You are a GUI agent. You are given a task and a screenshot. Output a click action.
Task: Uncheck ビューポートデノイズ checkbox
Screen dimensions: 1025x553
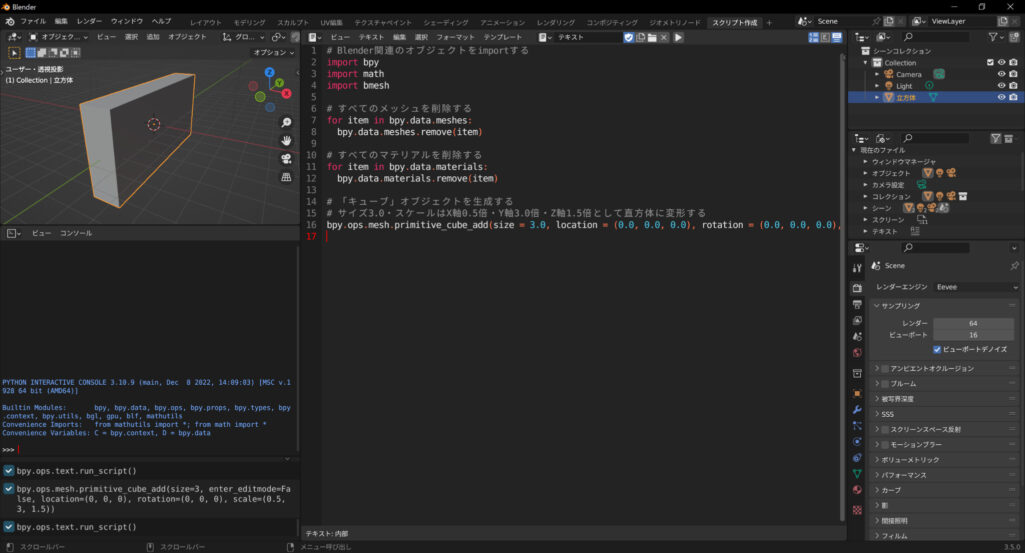(937, 349)
